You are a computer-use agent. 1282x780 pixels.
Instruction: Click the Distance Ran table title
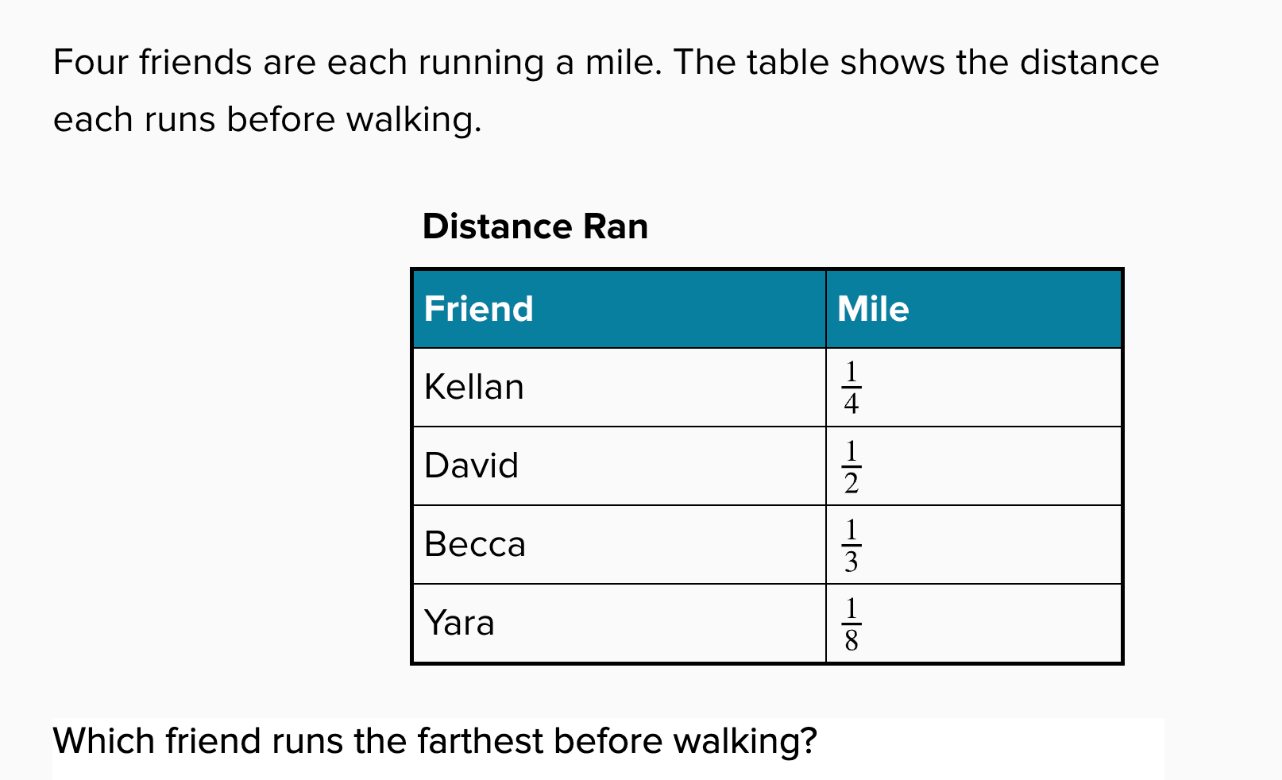(535, 226)
